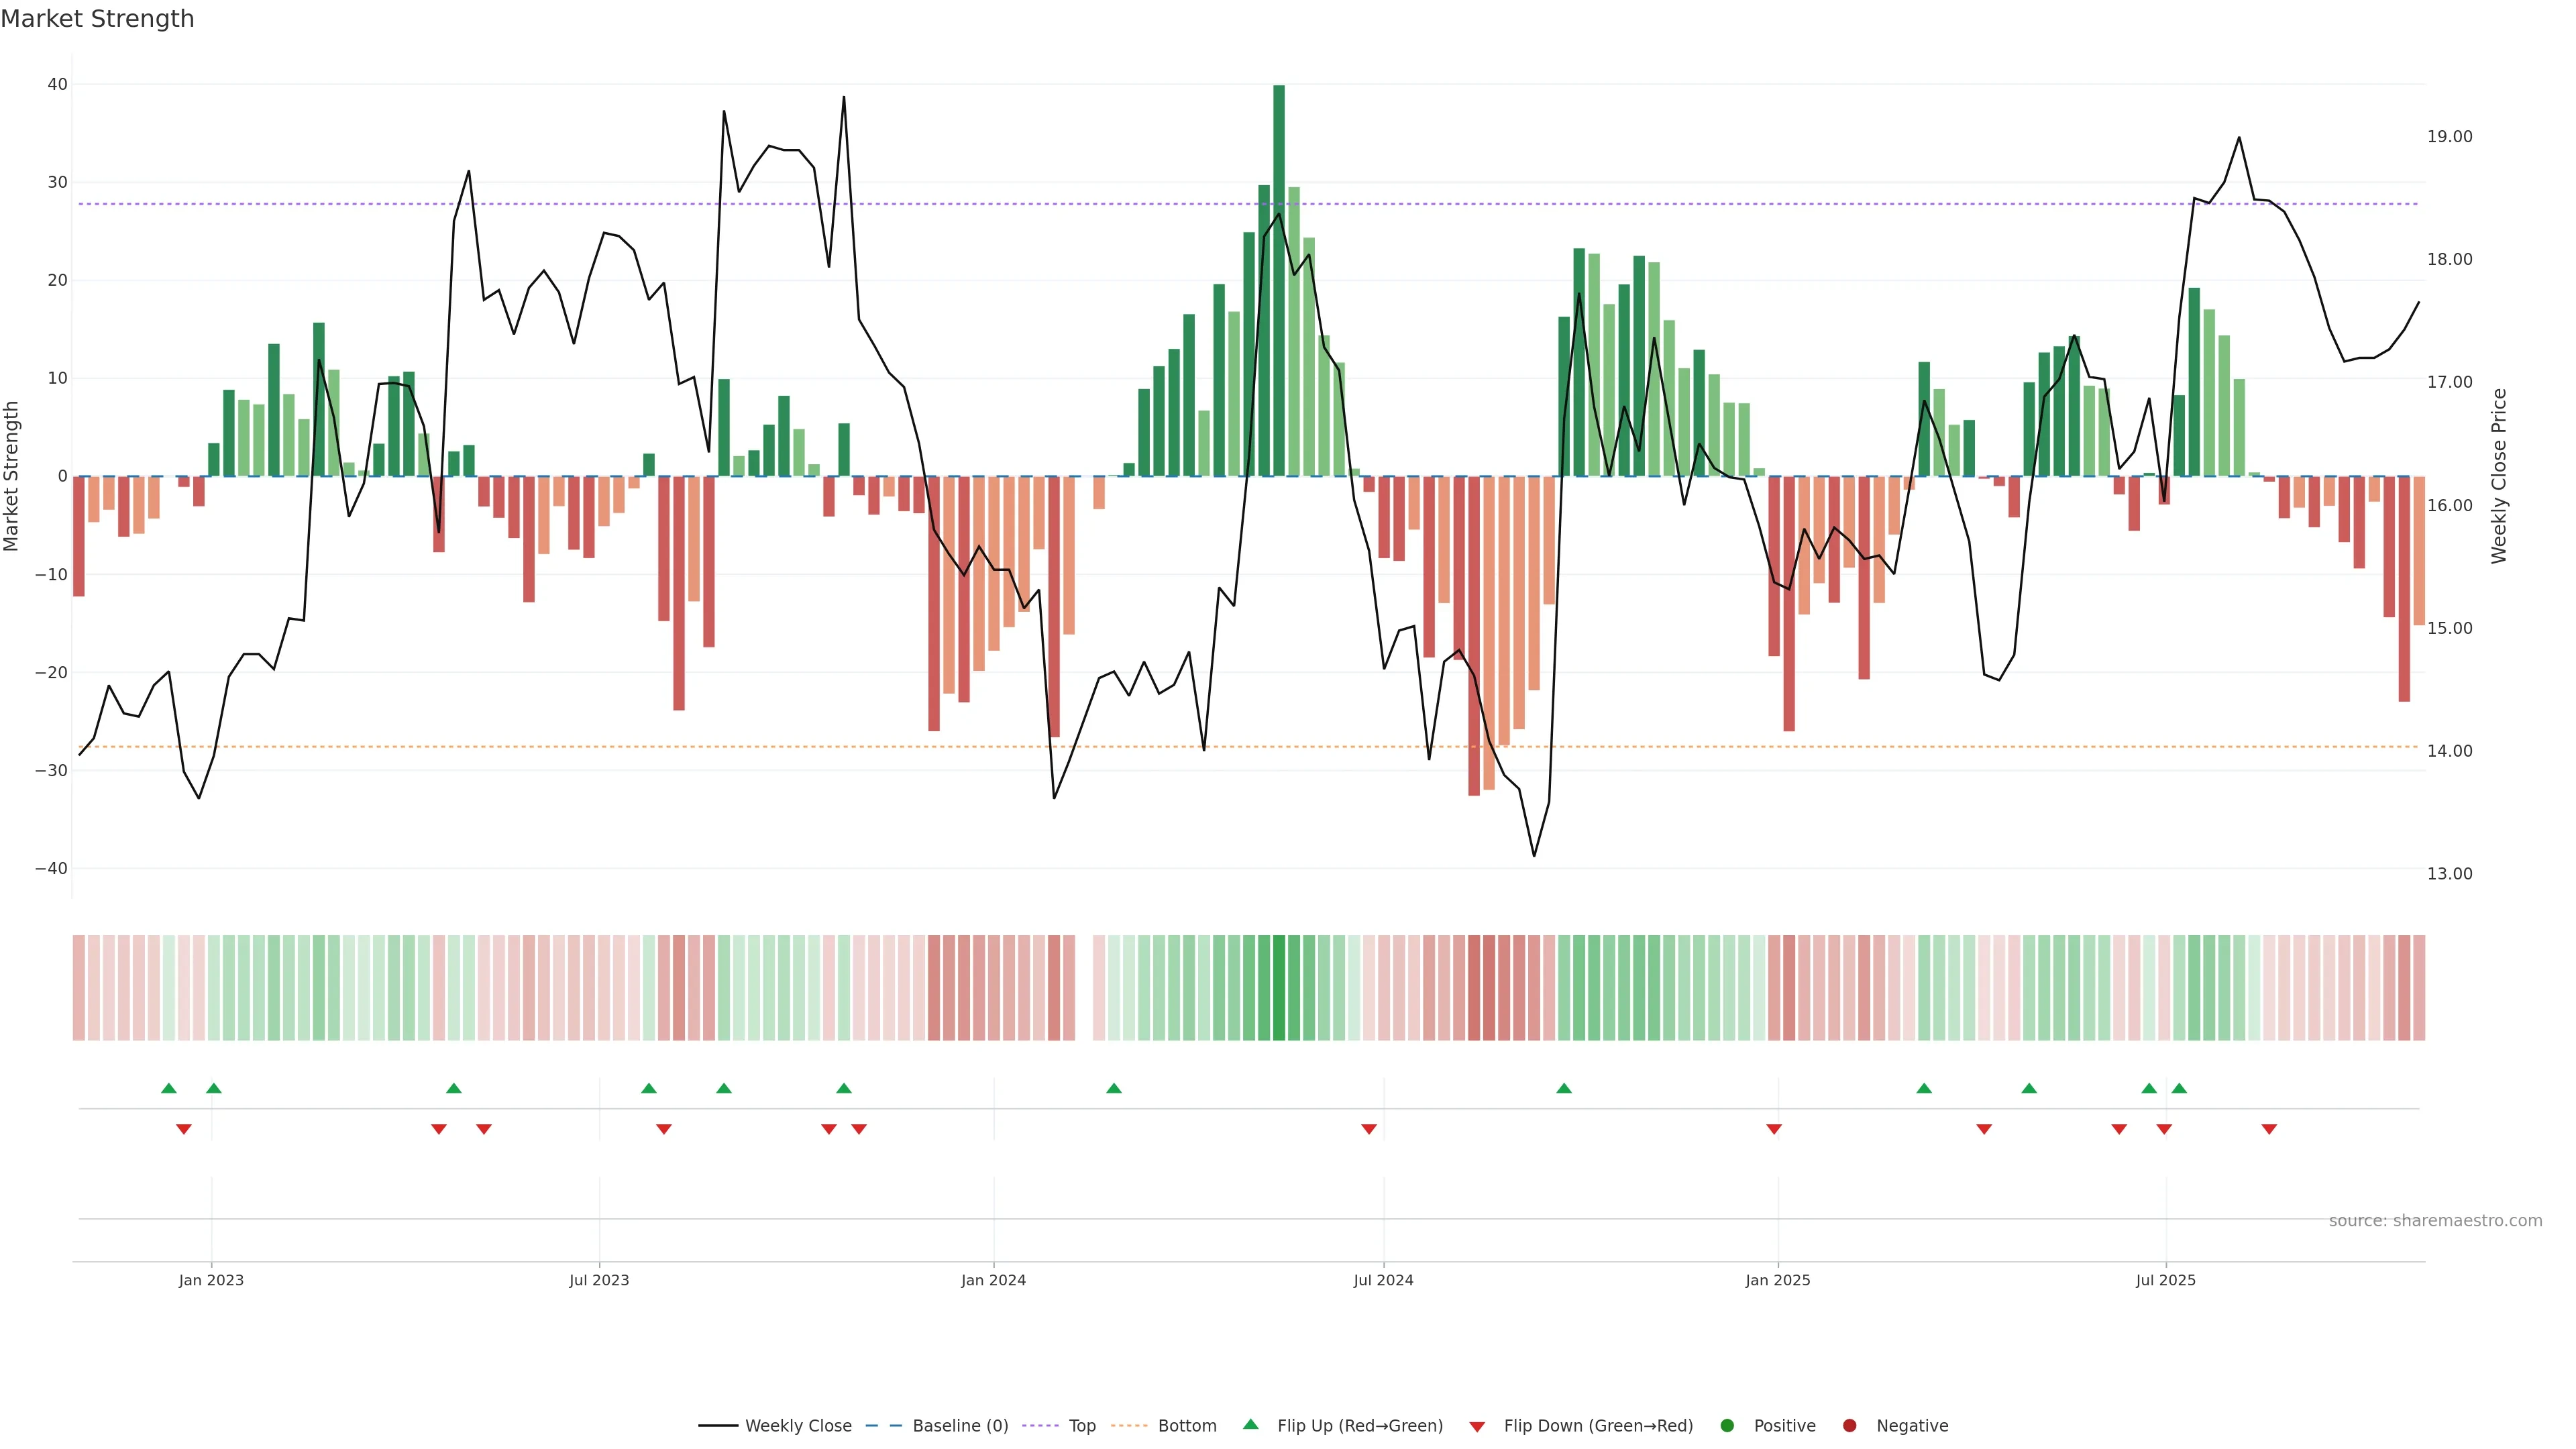Screen dimensions: 2576x1449
Task: Click the red flip-down marker just before Jul 2024
Action: (1369, 1129)
